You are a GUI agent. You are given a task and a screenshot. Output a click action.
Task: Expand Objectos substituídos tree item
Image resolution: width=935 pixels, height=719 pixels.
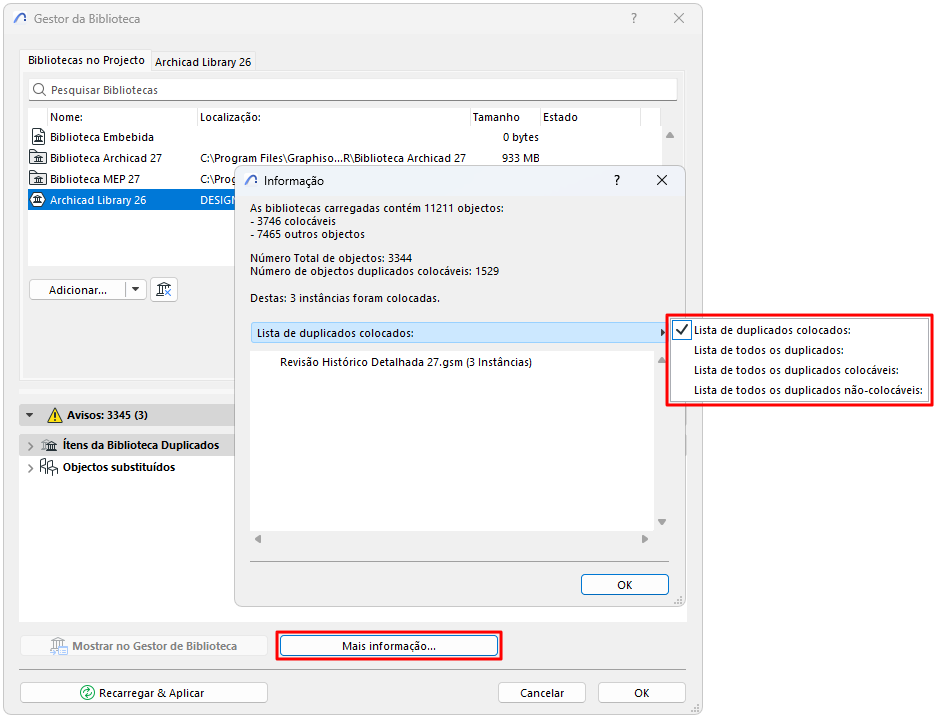coord(30,468)
